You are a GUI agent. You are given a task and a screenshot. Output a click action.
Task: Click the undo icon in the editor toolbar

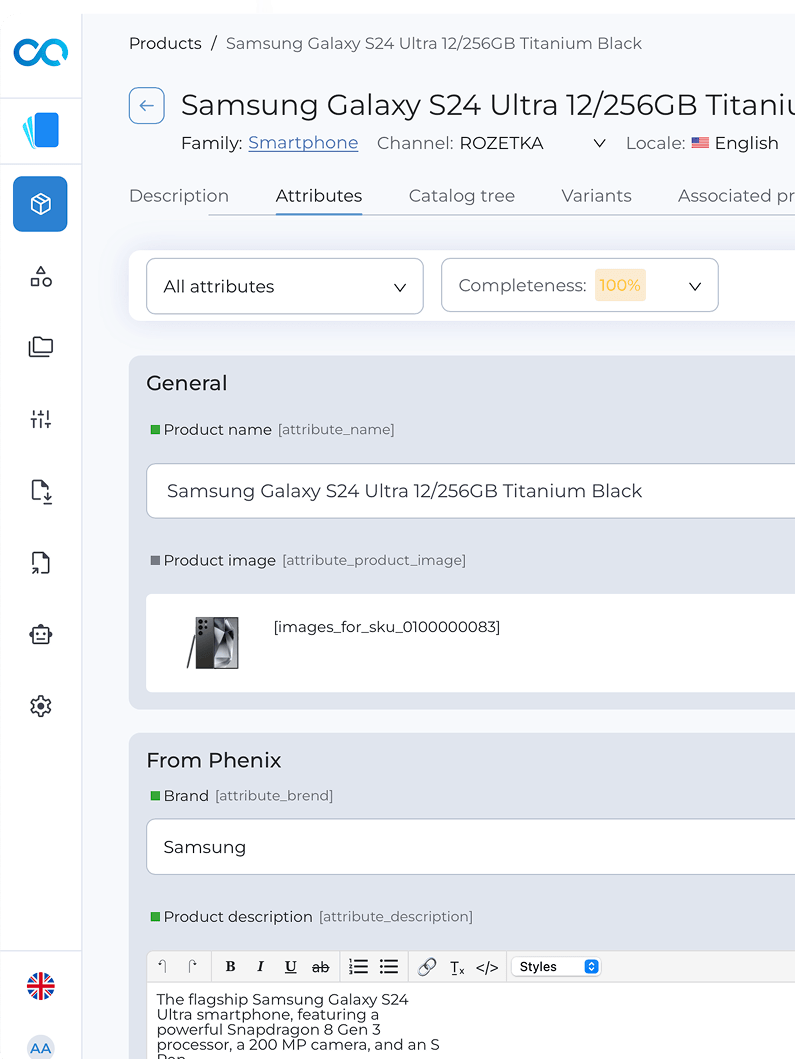point(163,966)
